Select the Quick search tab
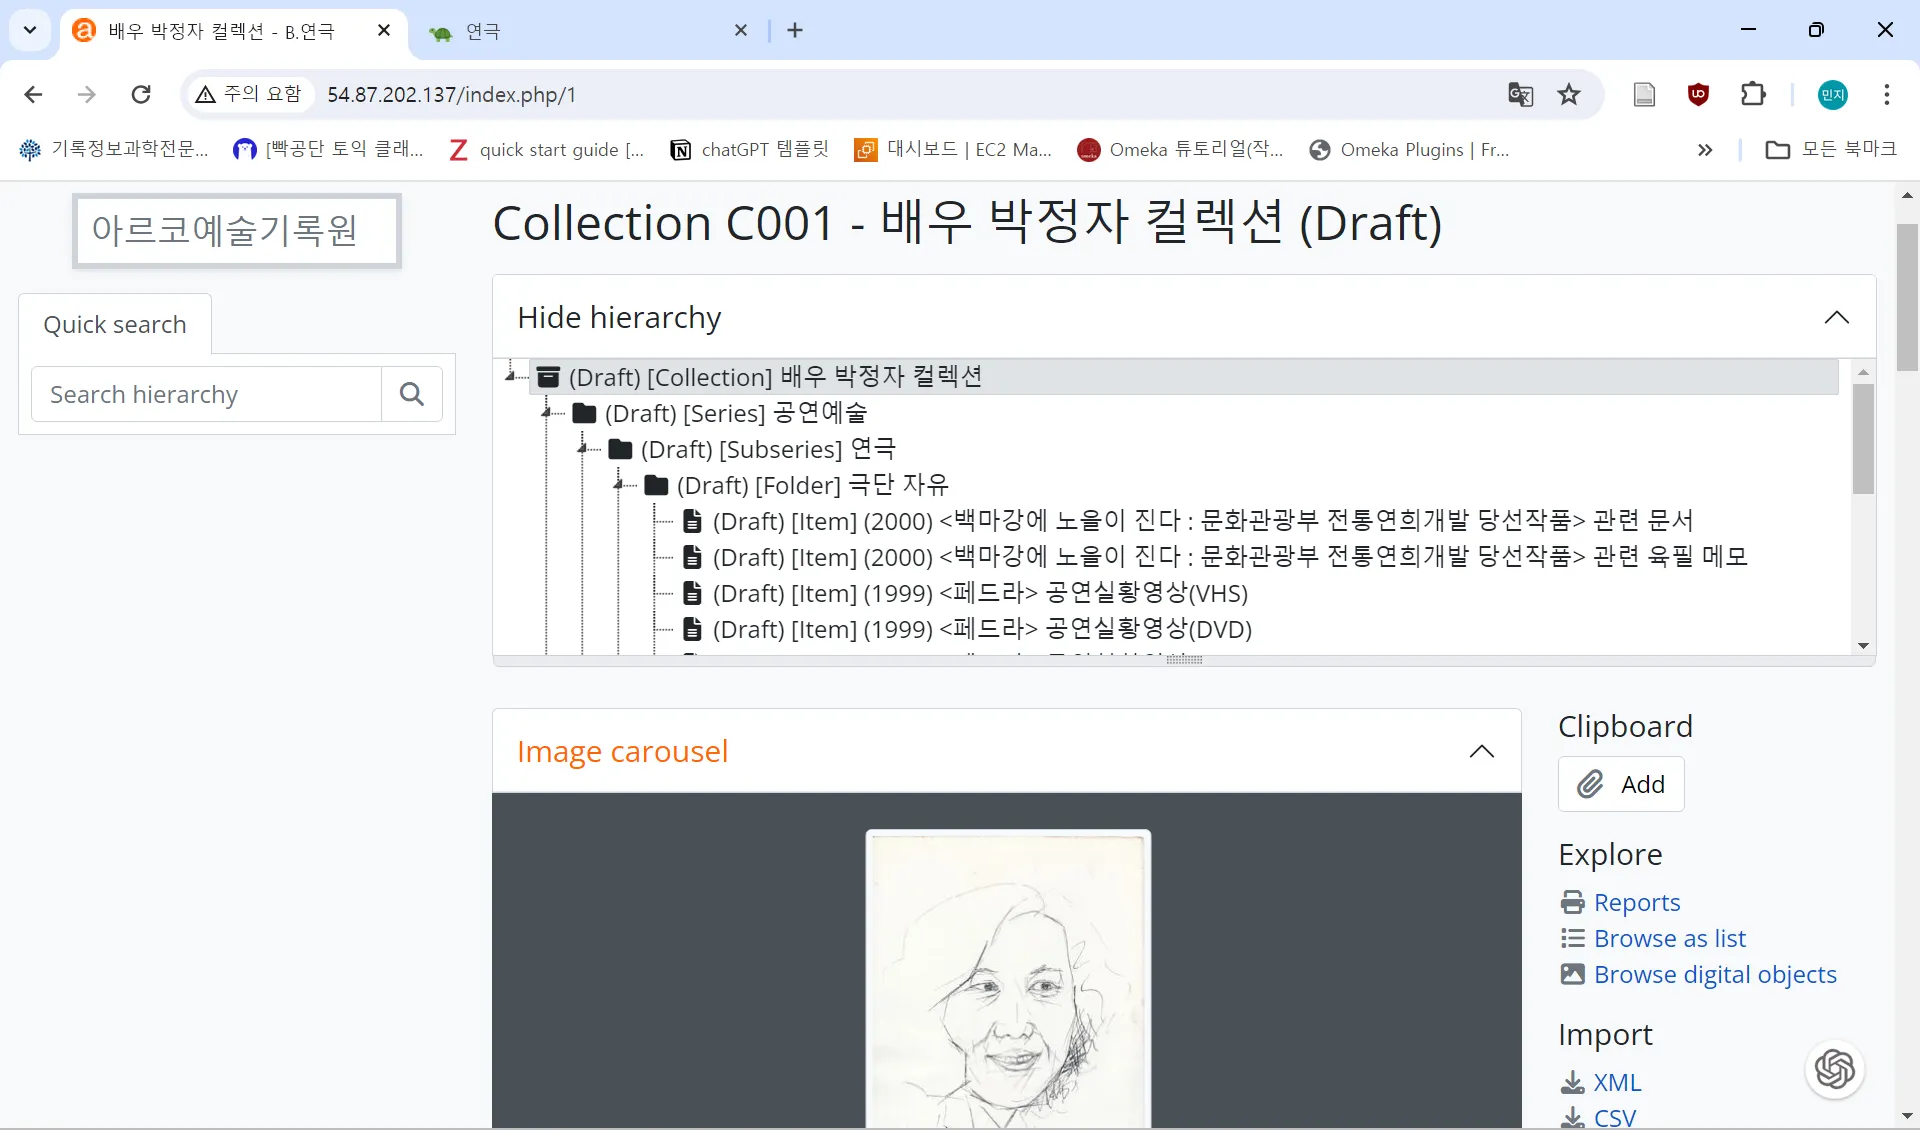Screen dimensions: 1920x1130 click(x=115, y=325)
